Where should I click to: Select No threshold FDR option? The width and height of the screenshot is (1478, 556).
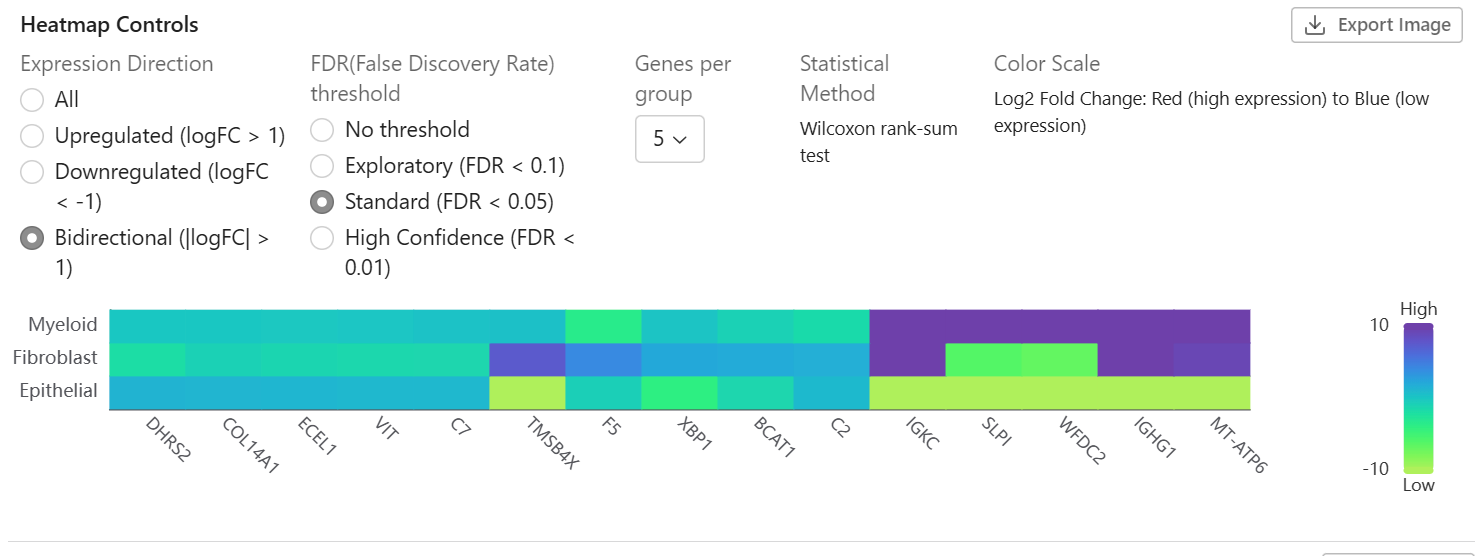pos(322,130)
